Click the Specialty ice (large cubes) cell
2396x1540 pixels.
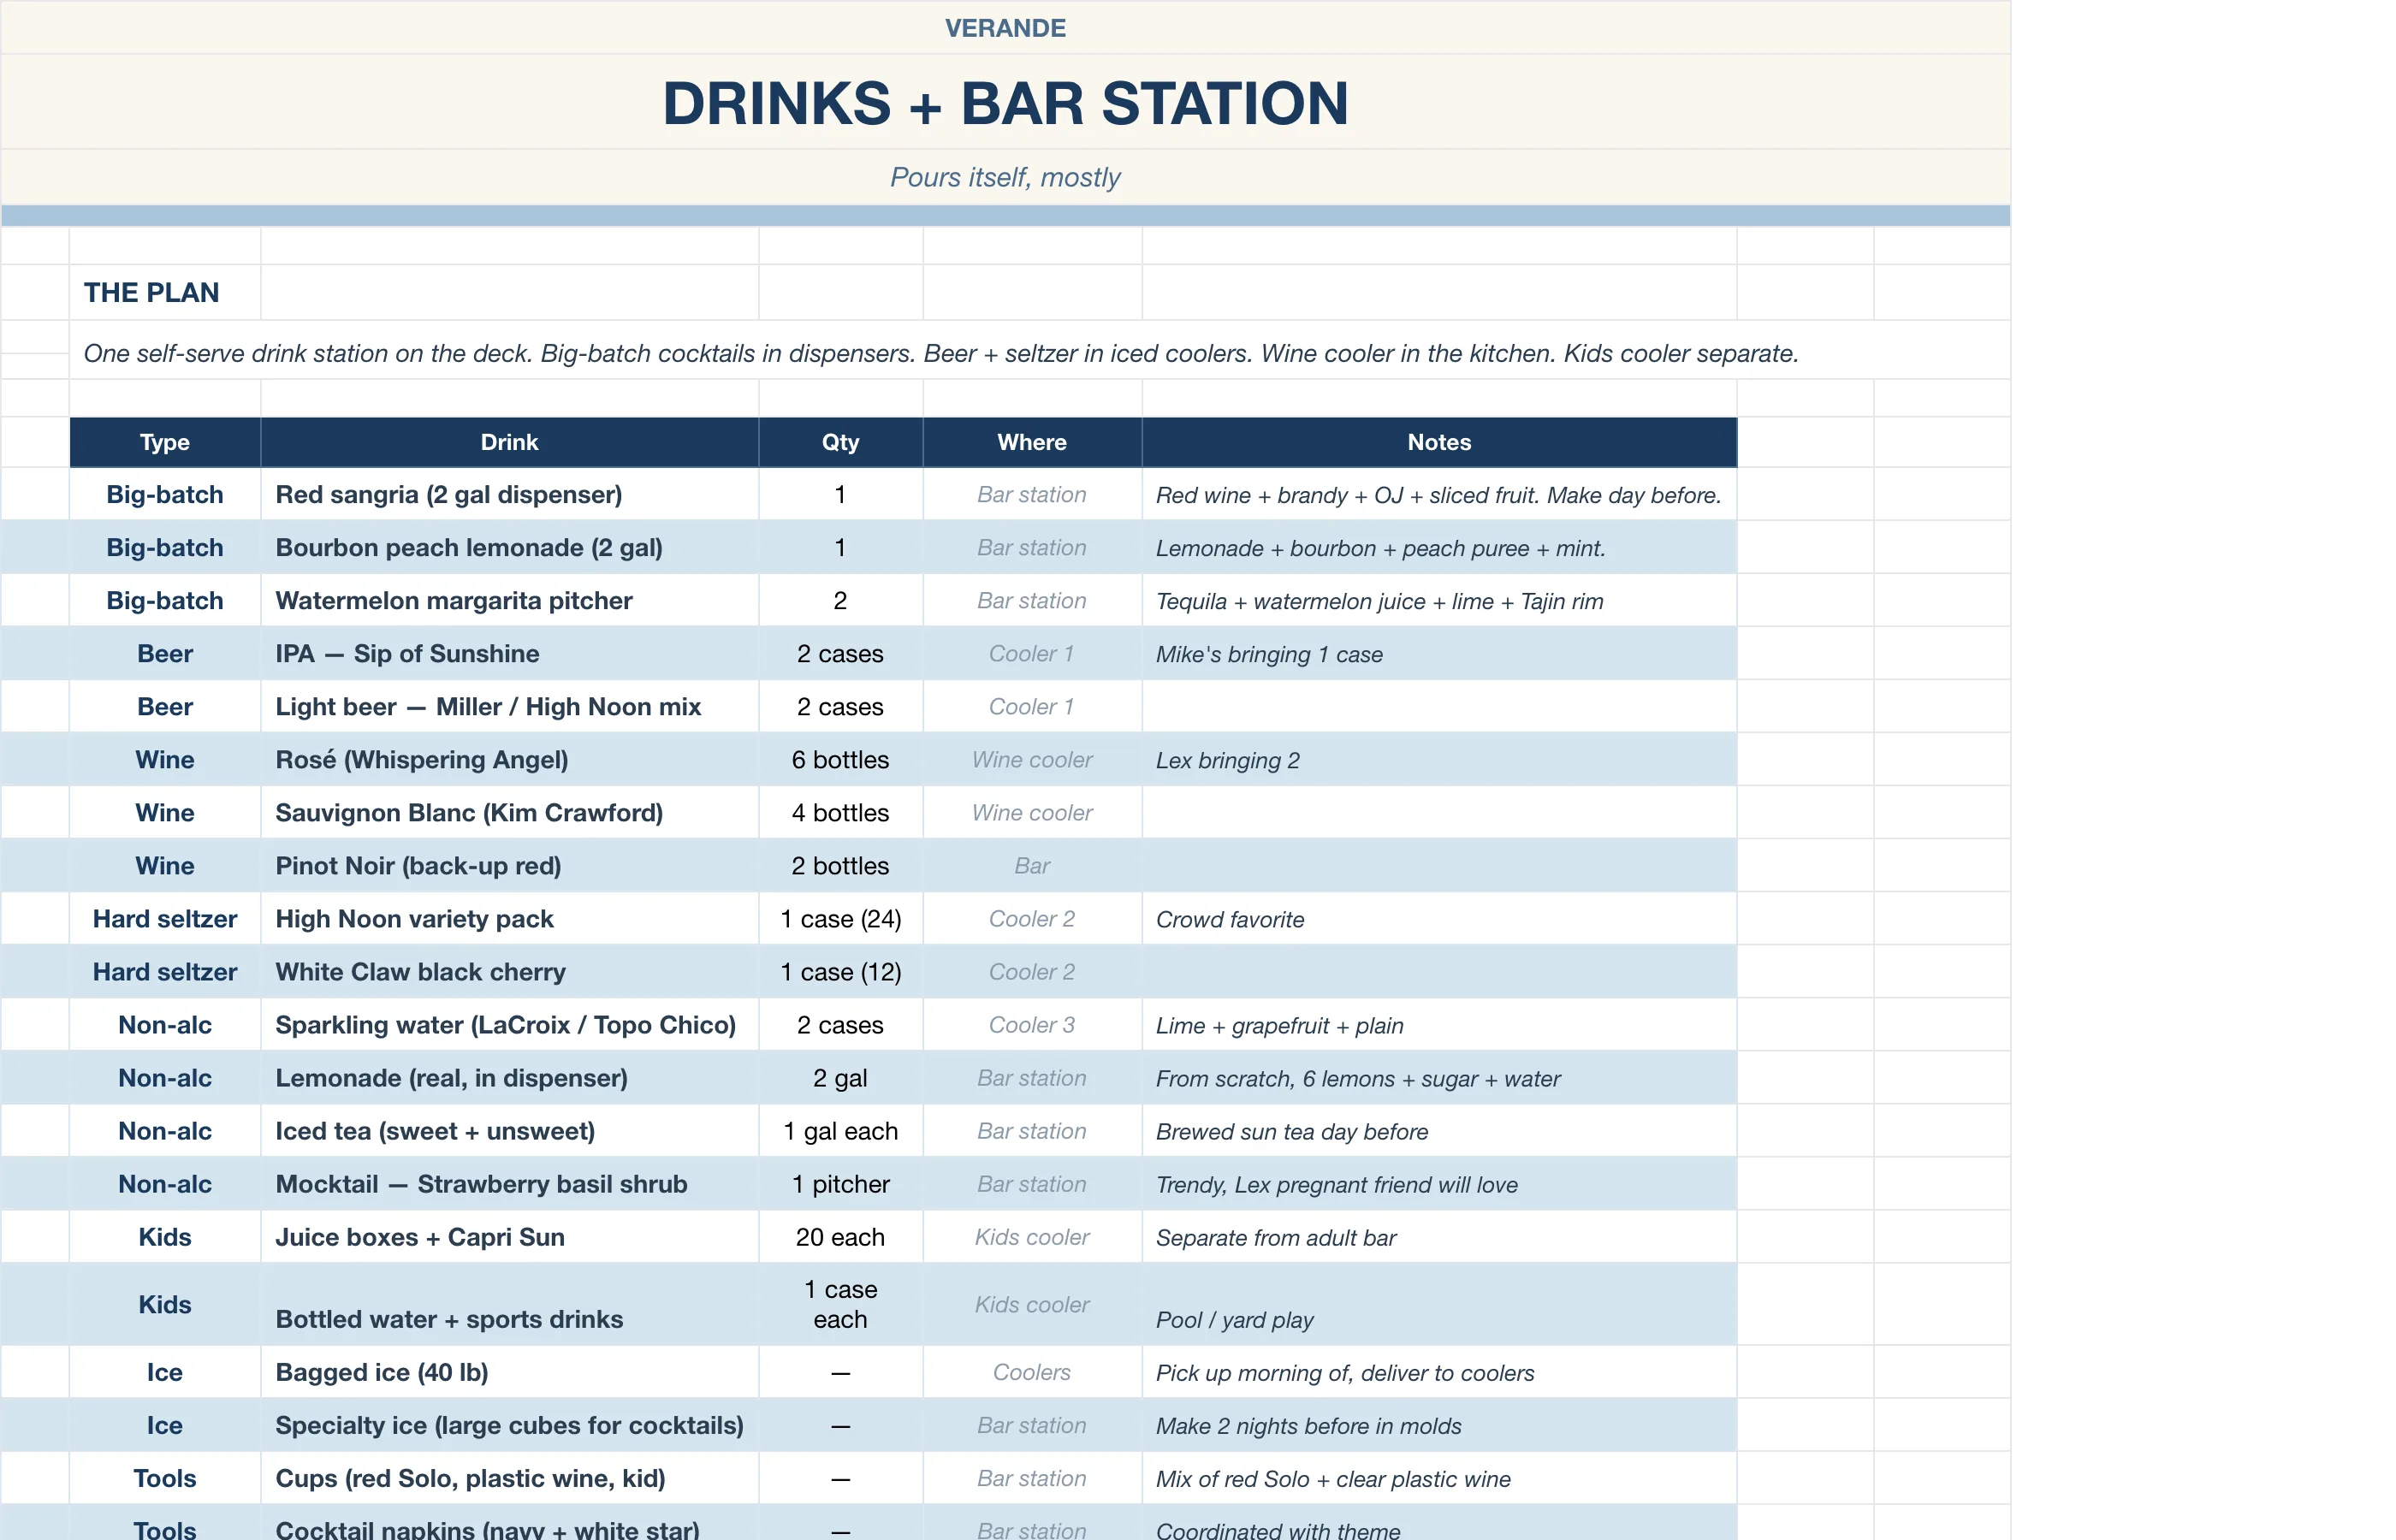pos(509,1425)
